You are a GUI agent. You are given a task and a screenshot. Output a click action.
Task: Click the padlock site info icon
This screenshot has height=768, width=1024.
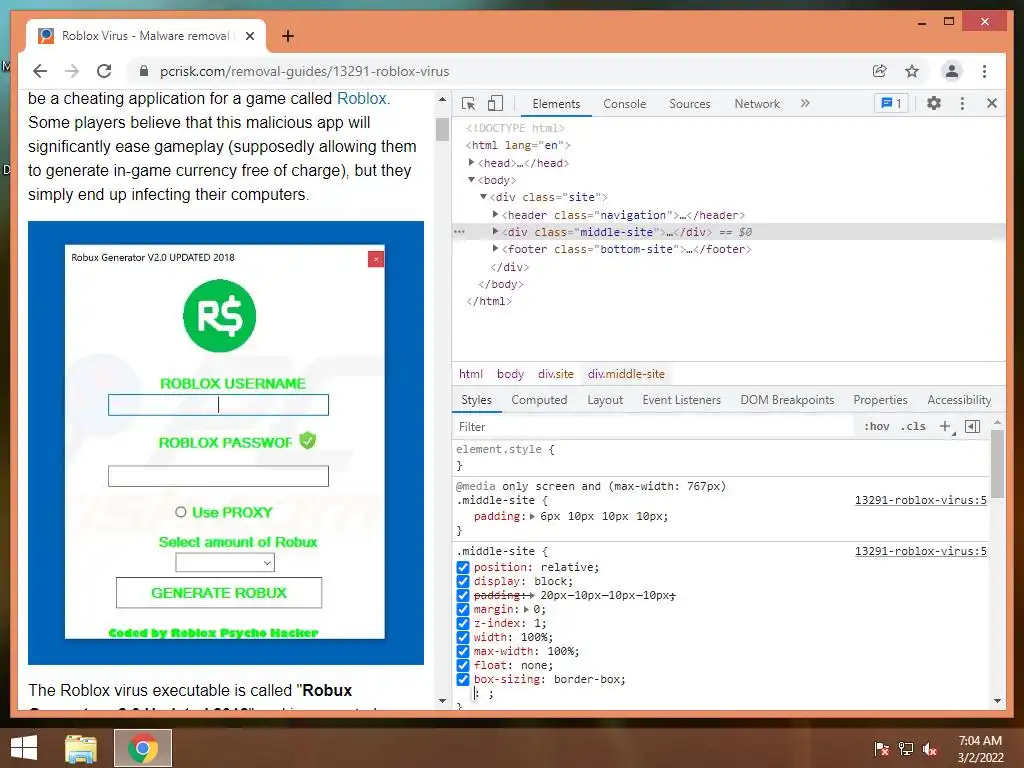(x=144, y=71)
